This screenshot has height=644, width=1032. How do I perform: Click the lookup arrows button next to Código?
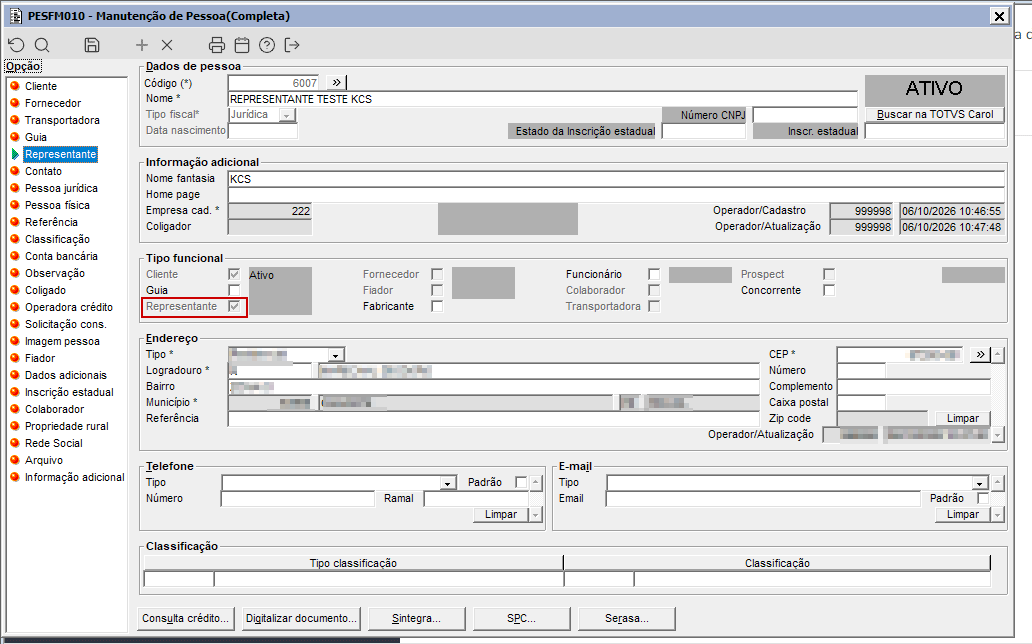tap(336, 82)
